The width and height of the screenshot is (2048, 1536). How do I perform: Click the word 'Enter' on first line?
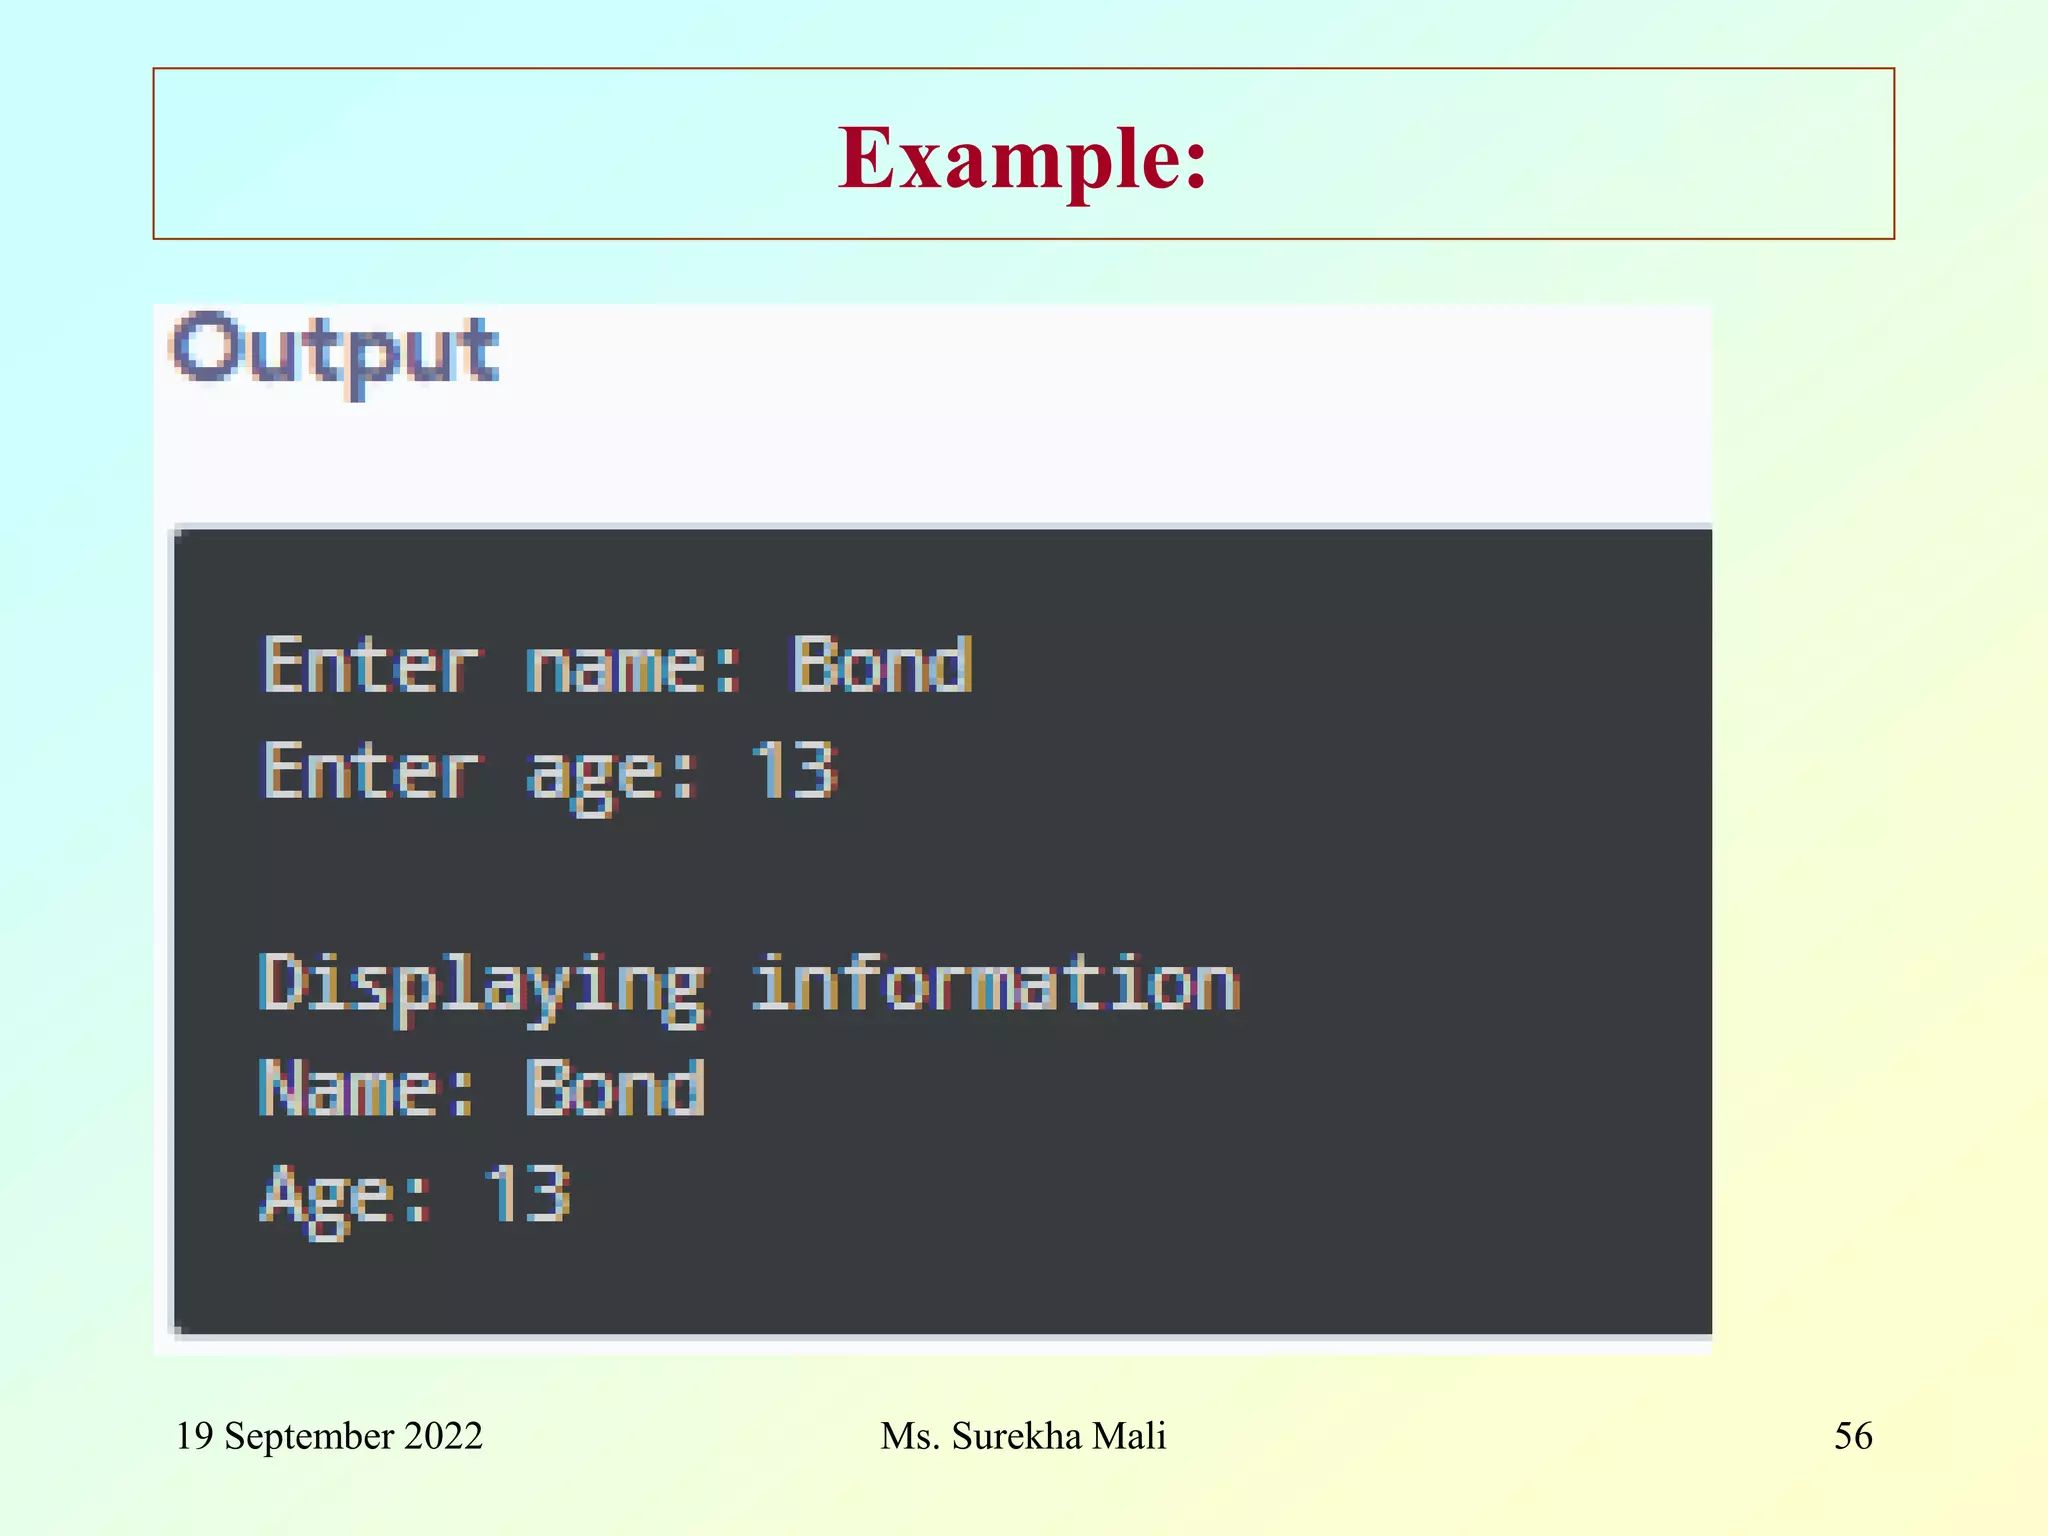371,666
